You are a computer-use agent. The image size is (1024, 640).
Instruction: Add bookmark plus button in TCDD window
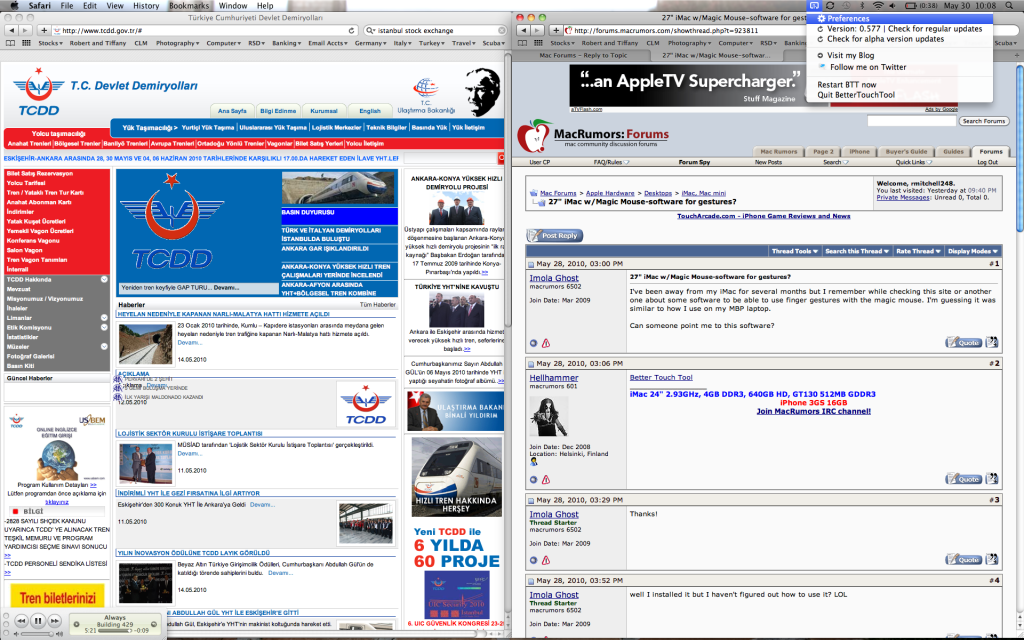44,30
